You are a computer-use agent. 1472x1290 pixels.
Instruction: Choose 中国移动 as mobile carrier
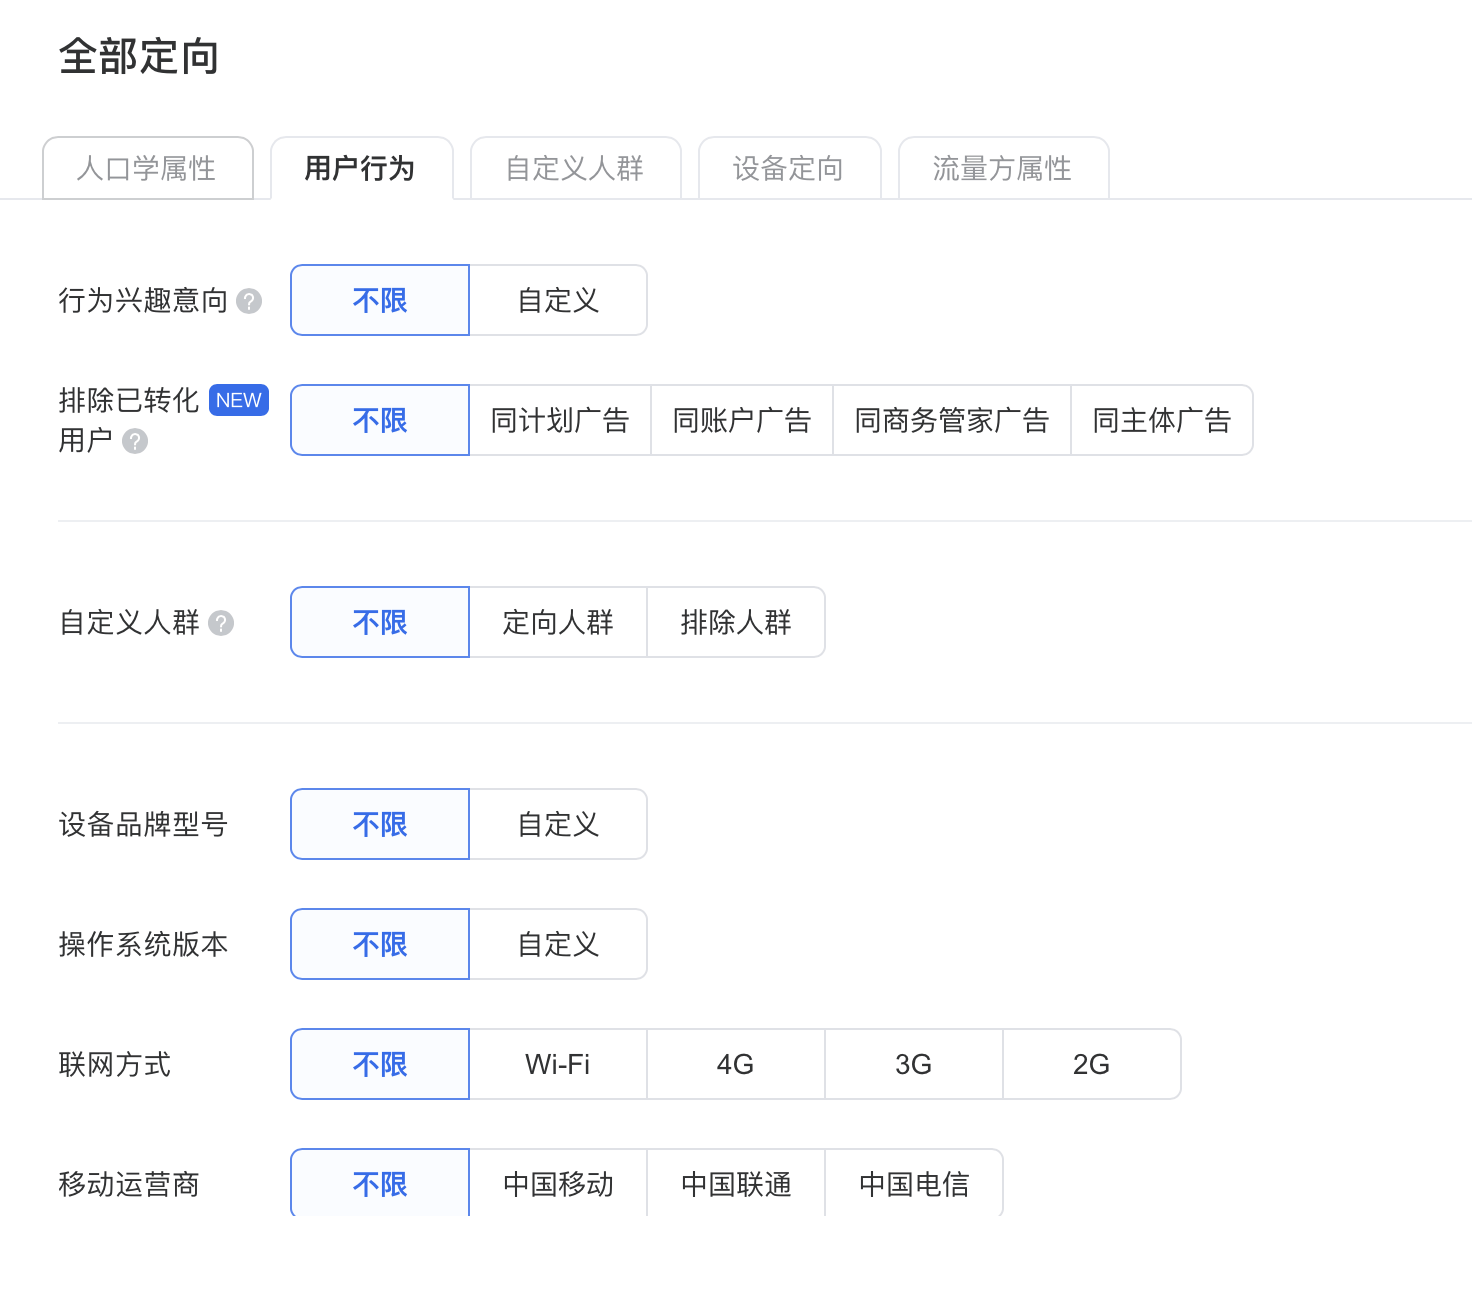[x=557, y=1183]
